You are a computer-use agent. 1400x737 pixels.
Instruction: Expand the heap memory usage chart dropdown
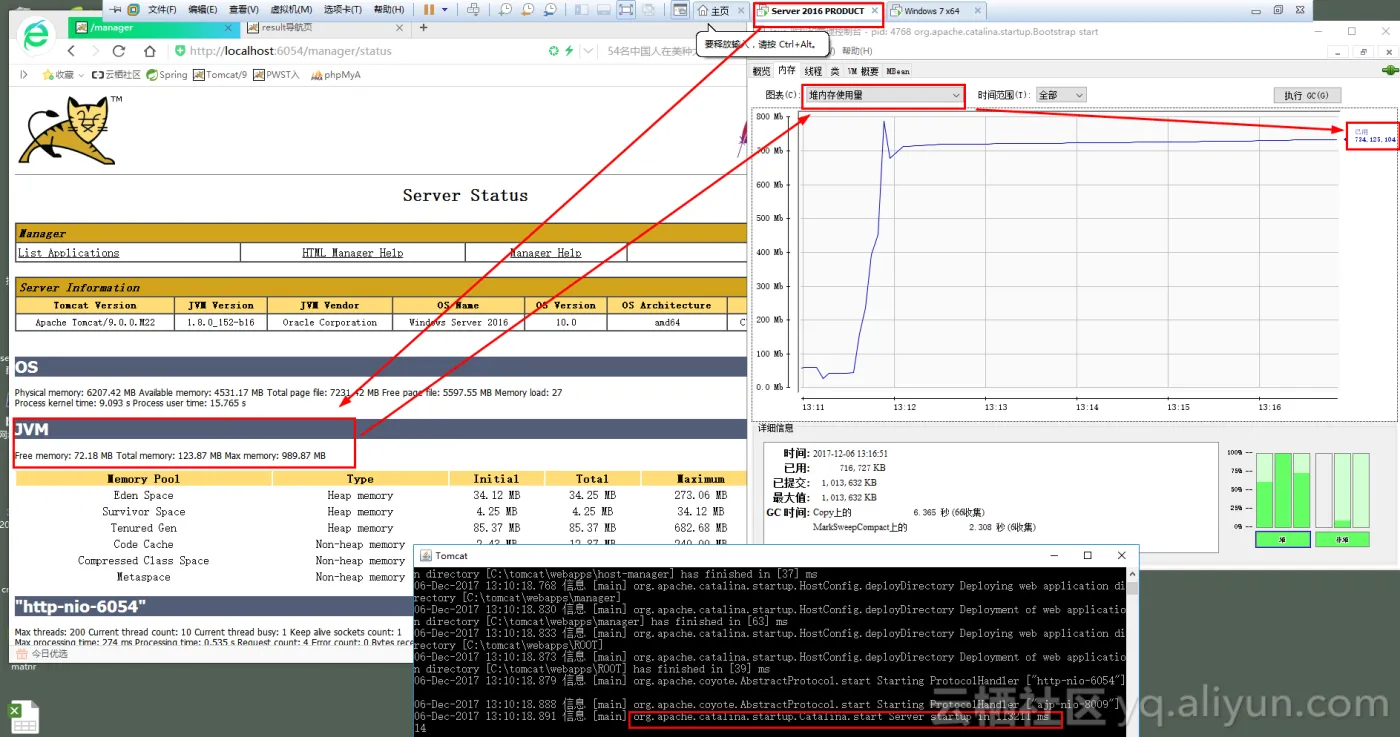click(883, 95)
